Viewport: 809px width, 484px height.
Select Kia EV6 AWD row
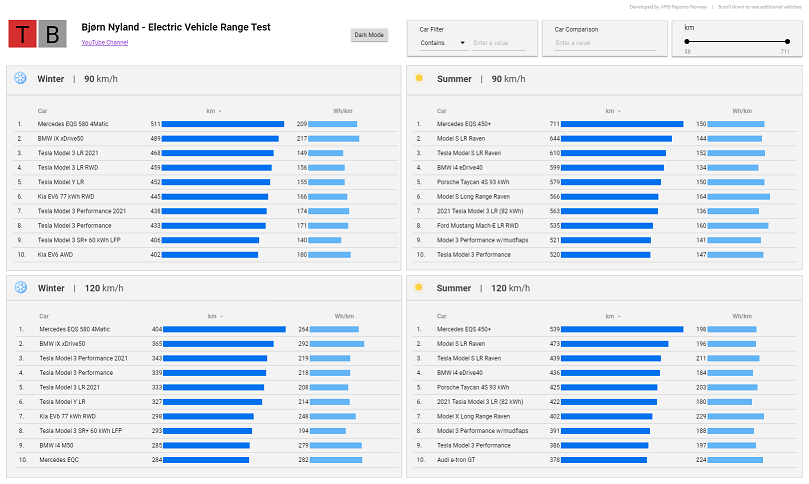[206, 254]
